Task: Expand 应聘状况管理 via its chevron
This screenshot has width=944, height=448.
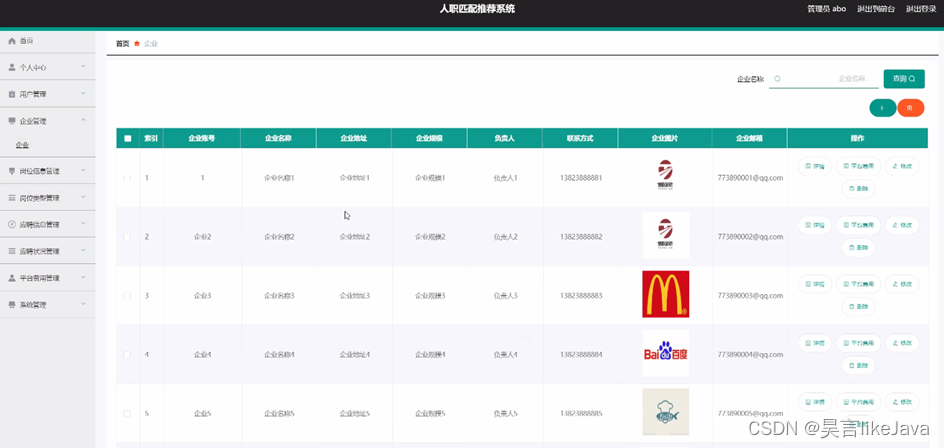Action: [84, 250]
